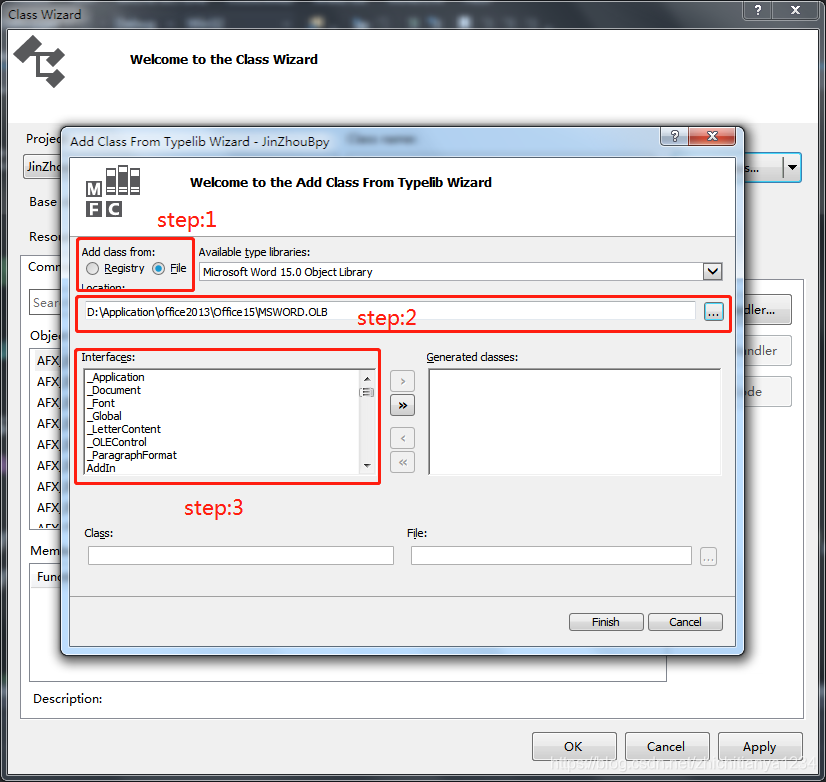Click Interfaces list scroll up arrow
The width and height of the screenshot is (826, 782).
[x=367, y=379]
